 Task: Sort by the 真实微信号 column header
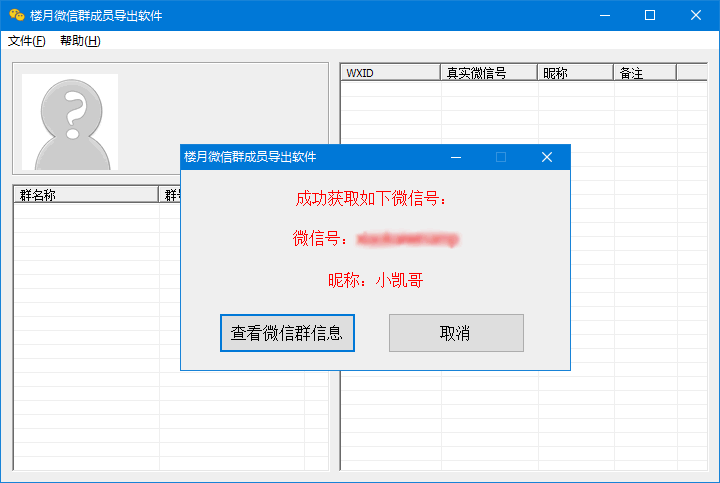489,73
